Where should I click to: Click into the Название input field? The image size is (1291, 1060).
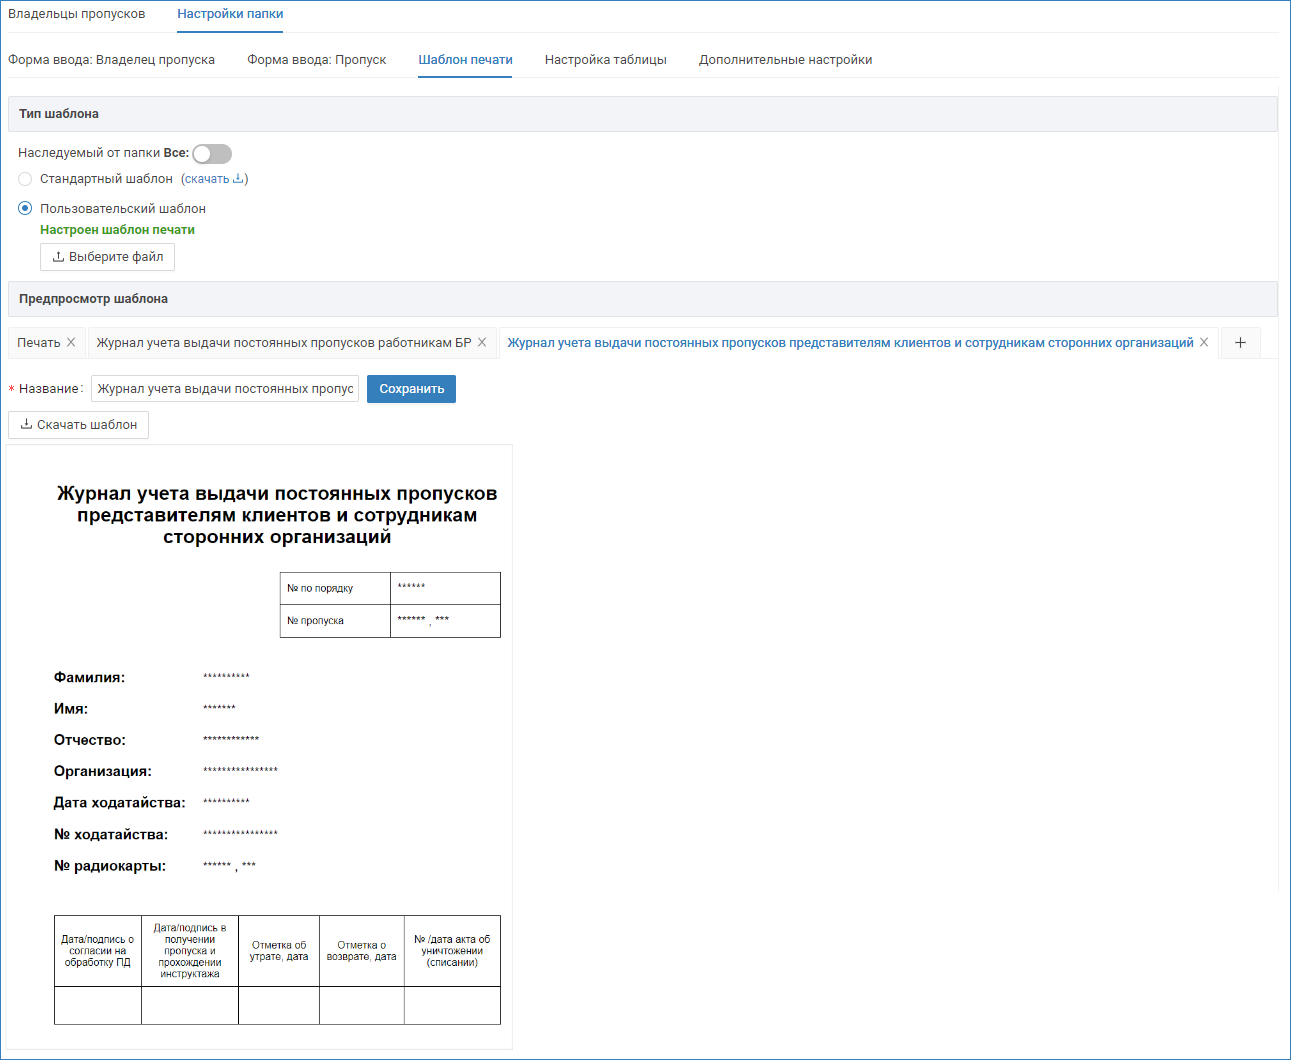tap(225, 389)
